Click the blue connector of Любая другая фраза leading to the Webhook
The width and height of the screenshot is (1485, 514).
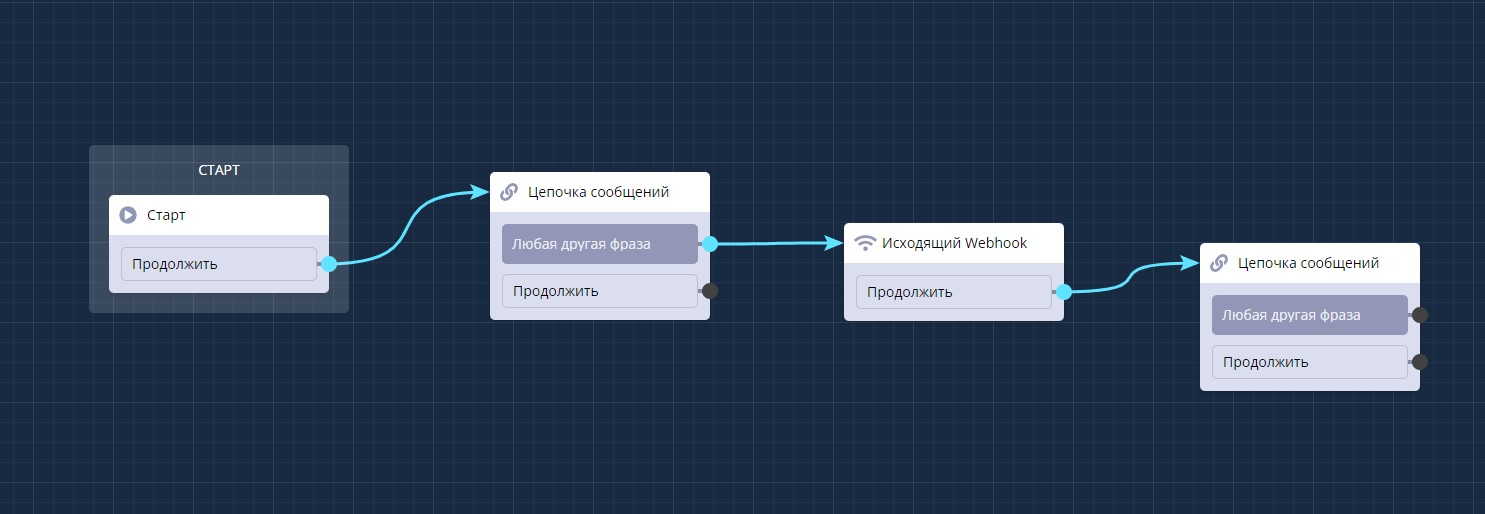pos(710,244)
